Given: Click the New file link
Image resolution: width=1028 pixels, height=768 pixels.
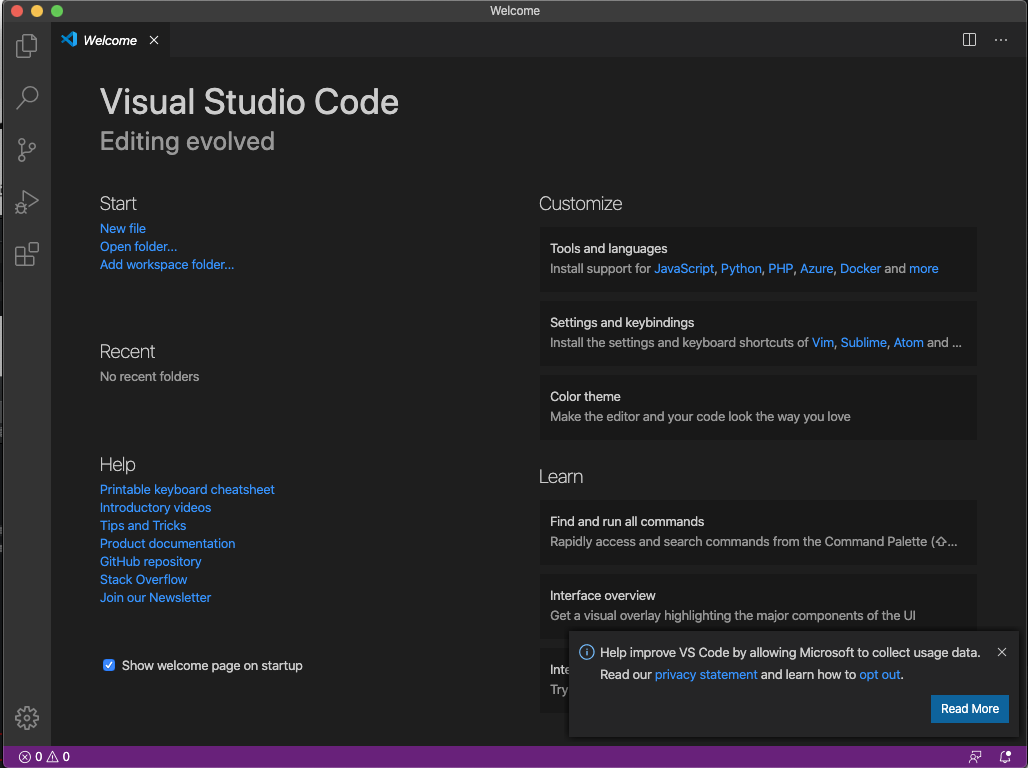Looking at the screenshot, I should tap(123, 228).
